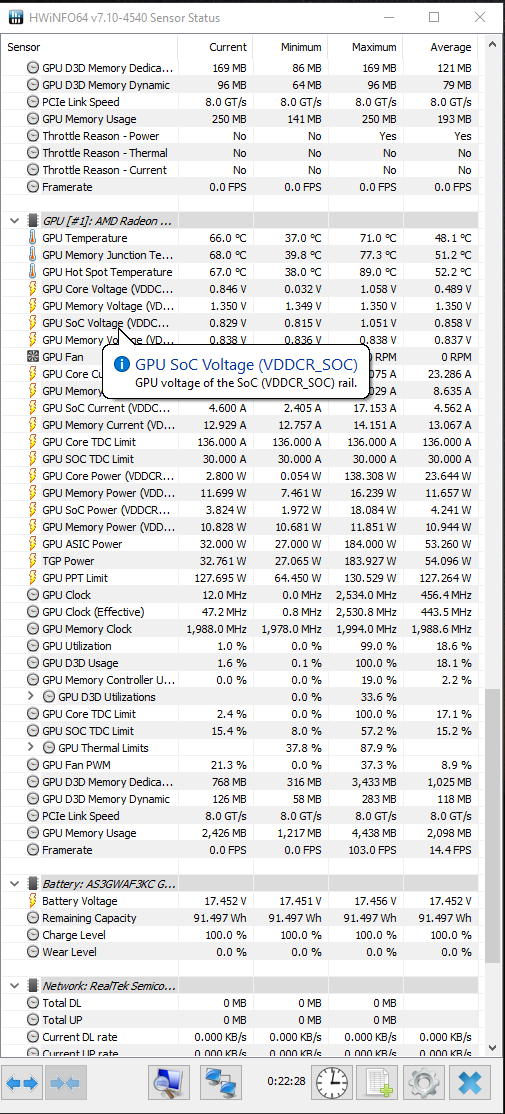
Task: Click the fan icon in GPU Fan row
Action: pyautogui.click(x=33, y=357)
